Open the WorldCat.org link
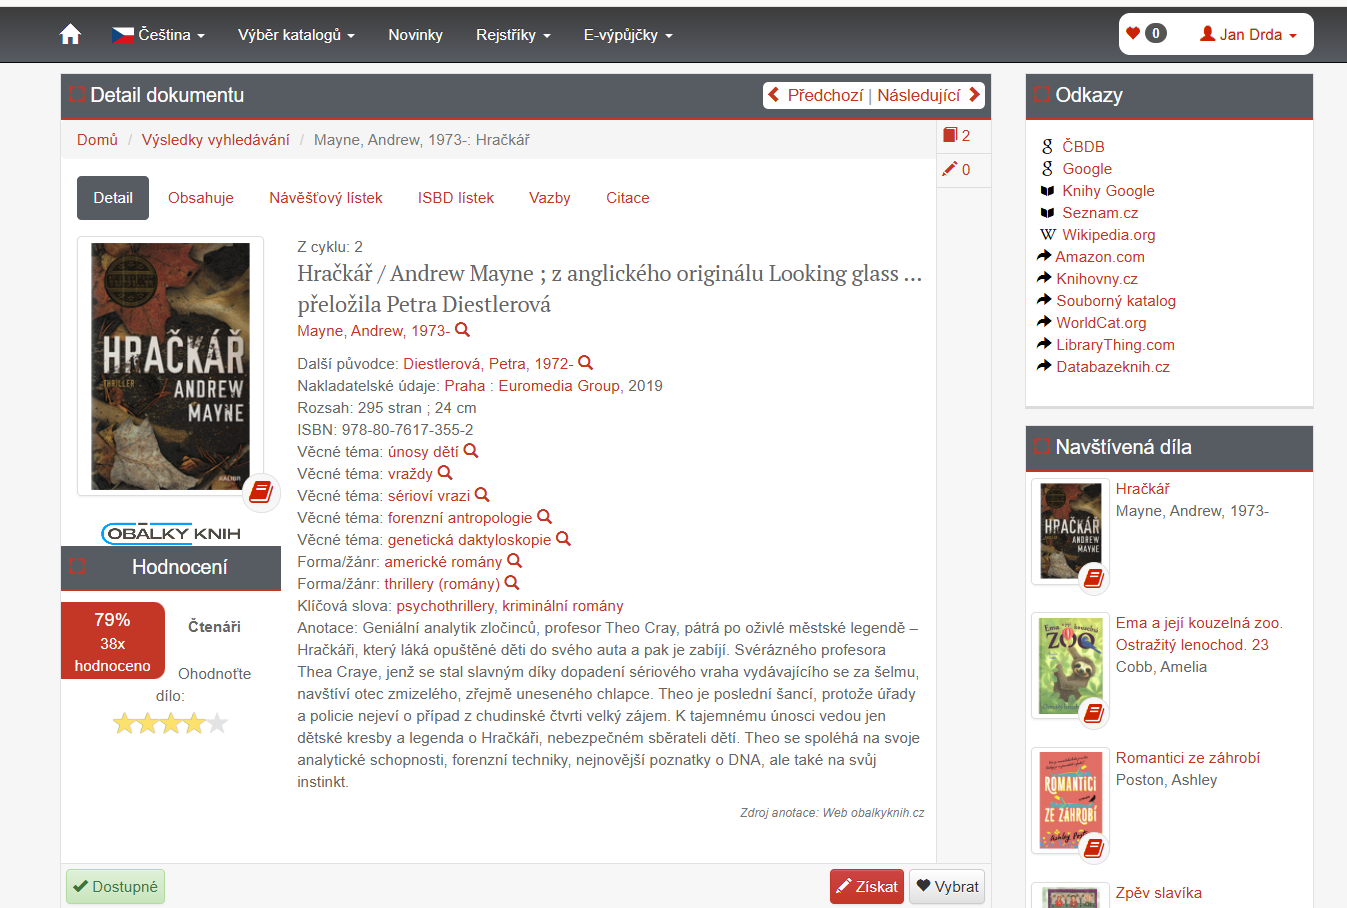1347x908 pixels. coord(1101,323)
